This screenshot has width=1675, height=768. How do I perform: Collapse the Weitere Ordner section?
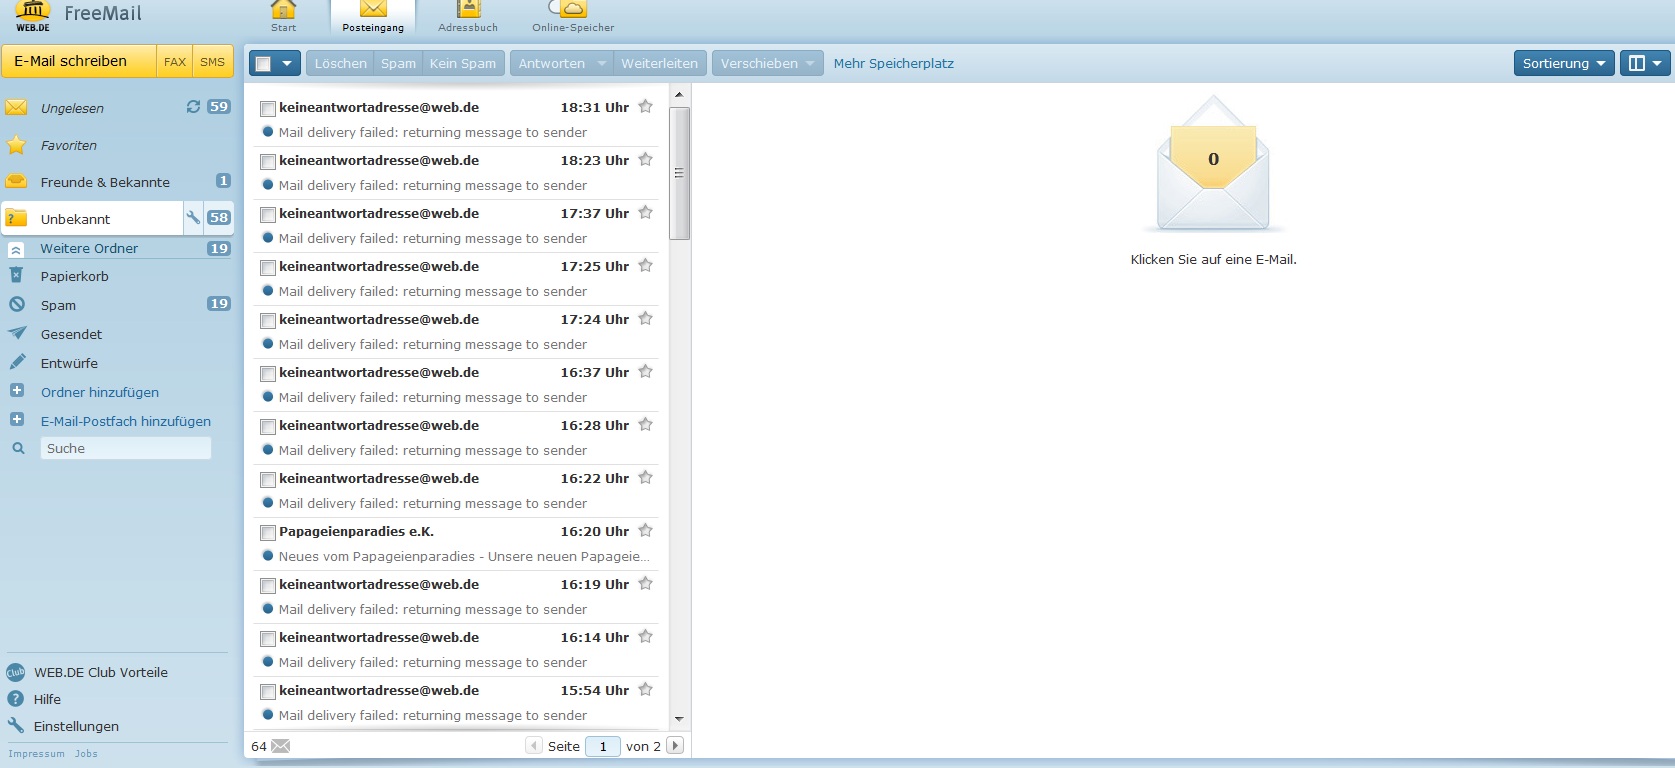click(16, 249)
